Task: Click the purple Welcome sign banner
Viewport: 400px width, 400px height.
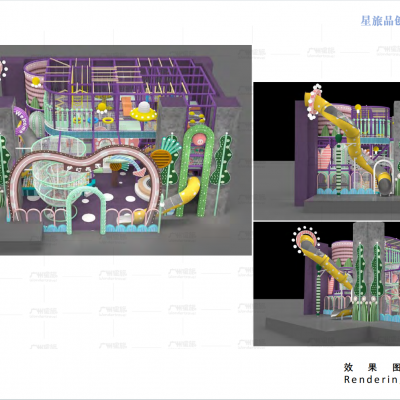Action: point(20,120)
